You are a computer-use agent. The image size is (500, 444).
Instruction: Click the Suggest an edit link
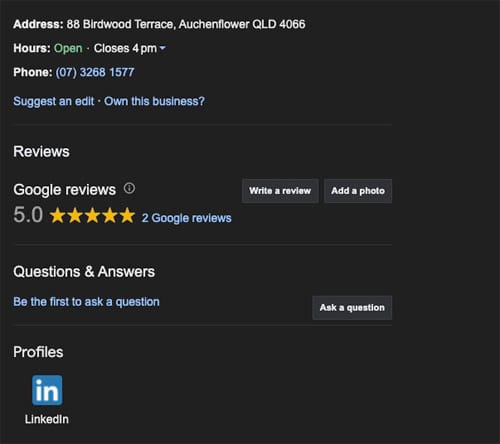[x=54, y=101]
